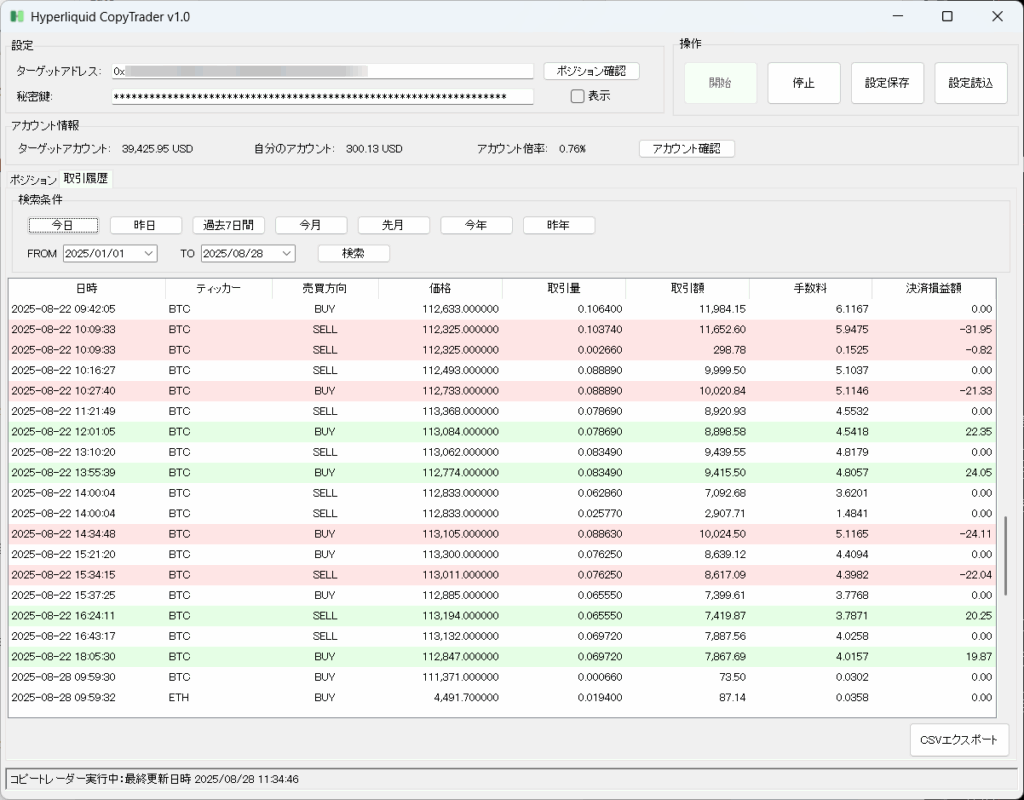The height and width of the screenshot is (800, 1024).
Task: Save settings with 設定保存 button
Action: (x=887, y=83)
